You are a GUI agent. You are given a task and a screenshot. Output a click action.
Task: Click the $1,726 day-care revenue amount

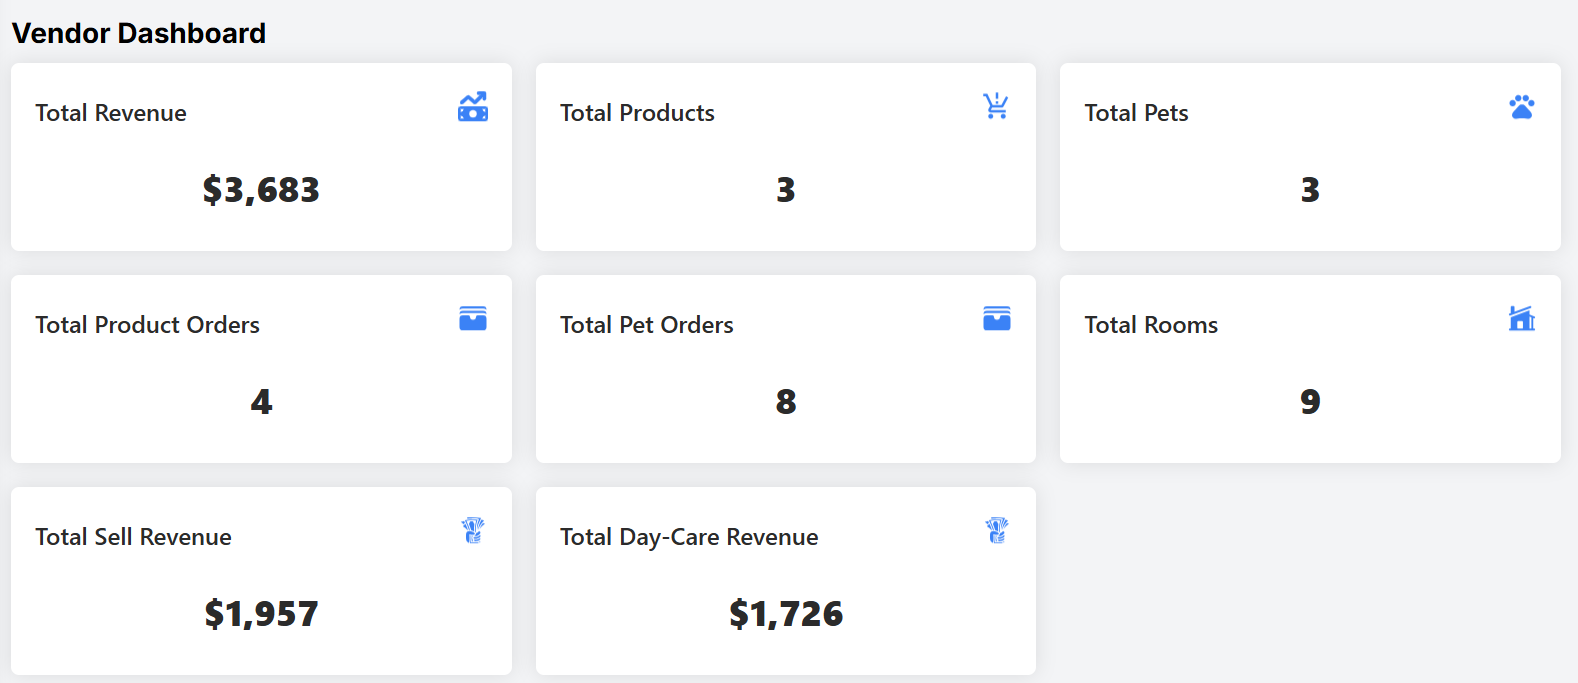tap(786, 614)
